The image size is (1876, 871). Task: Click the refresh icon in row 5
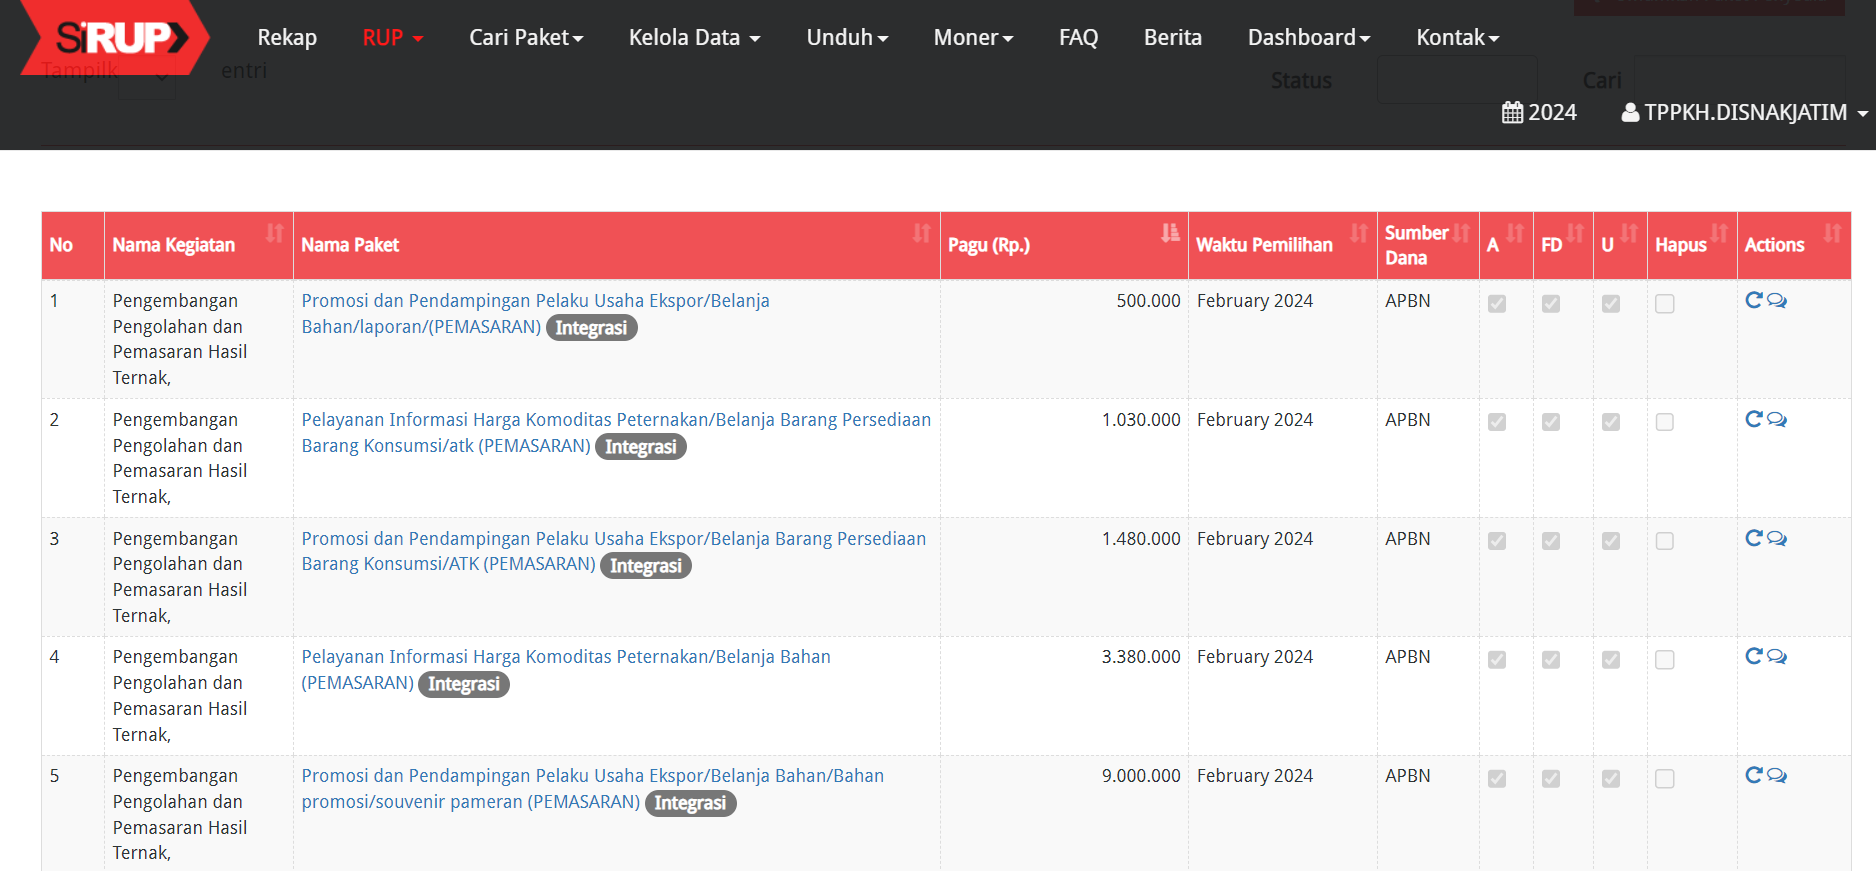coord(1754,775)
